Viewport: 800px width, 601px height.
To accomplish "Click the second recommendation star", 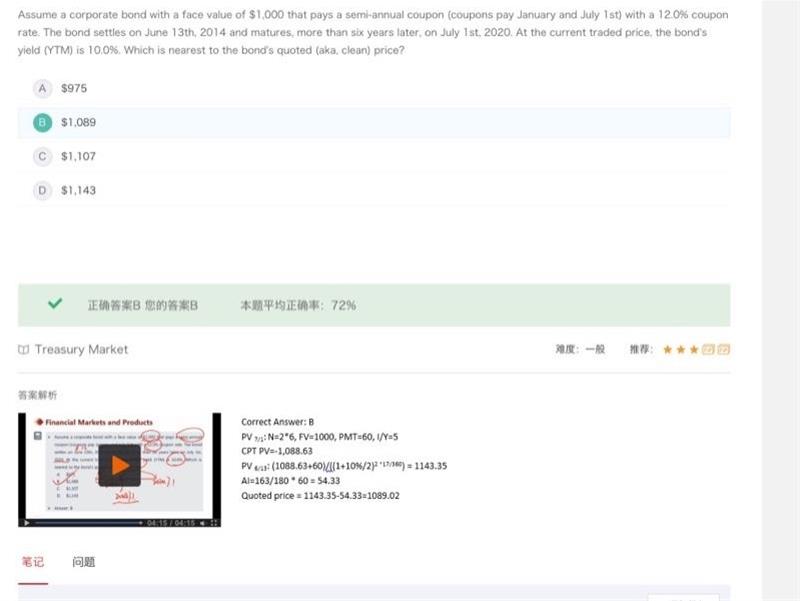I will (681, 349).
